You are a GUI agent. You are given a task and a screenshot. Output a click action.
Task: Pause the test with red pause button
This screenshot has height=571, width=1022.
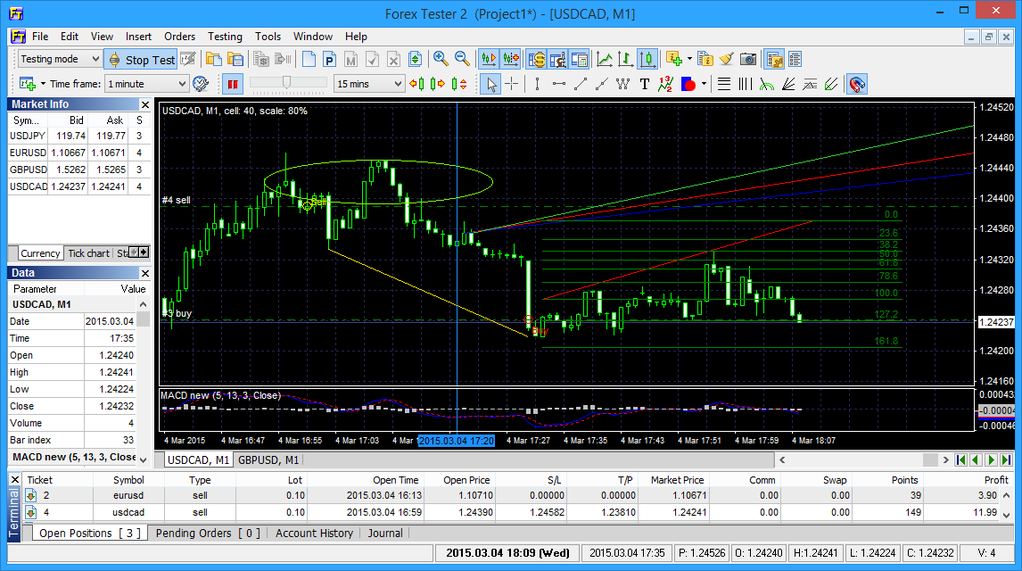click(232, 84)
